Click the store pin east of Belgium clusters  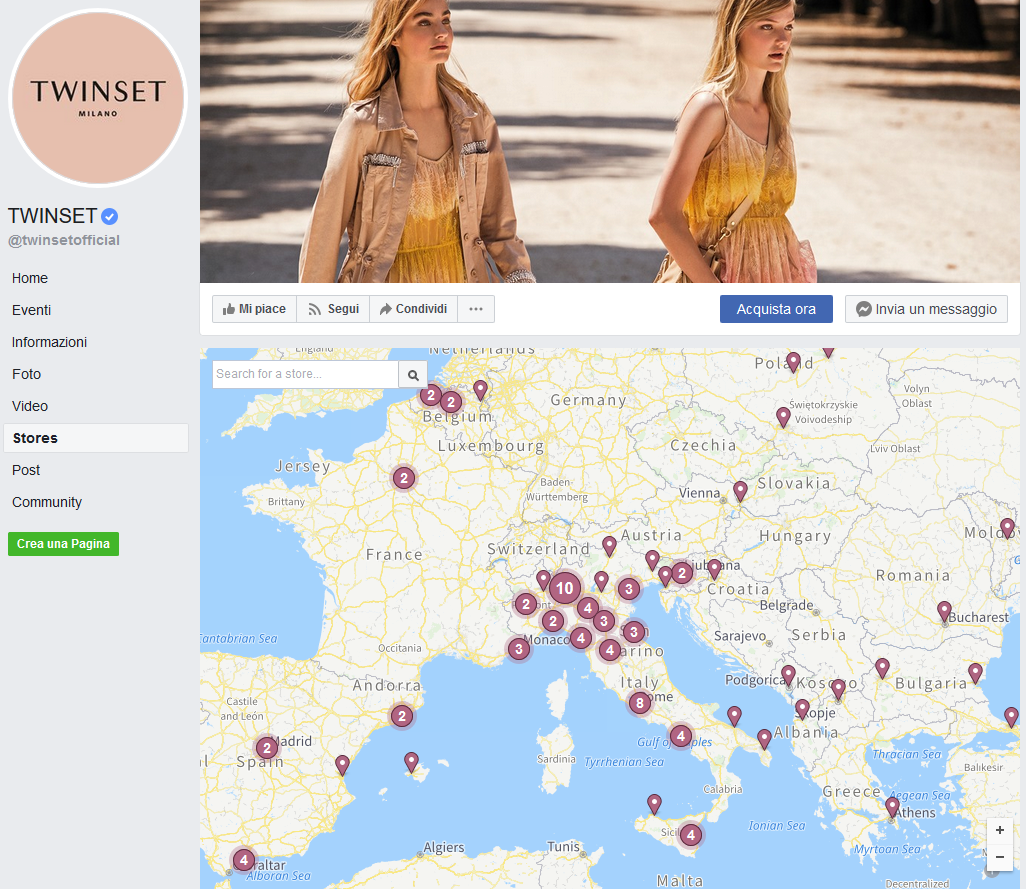coord(480,390)
